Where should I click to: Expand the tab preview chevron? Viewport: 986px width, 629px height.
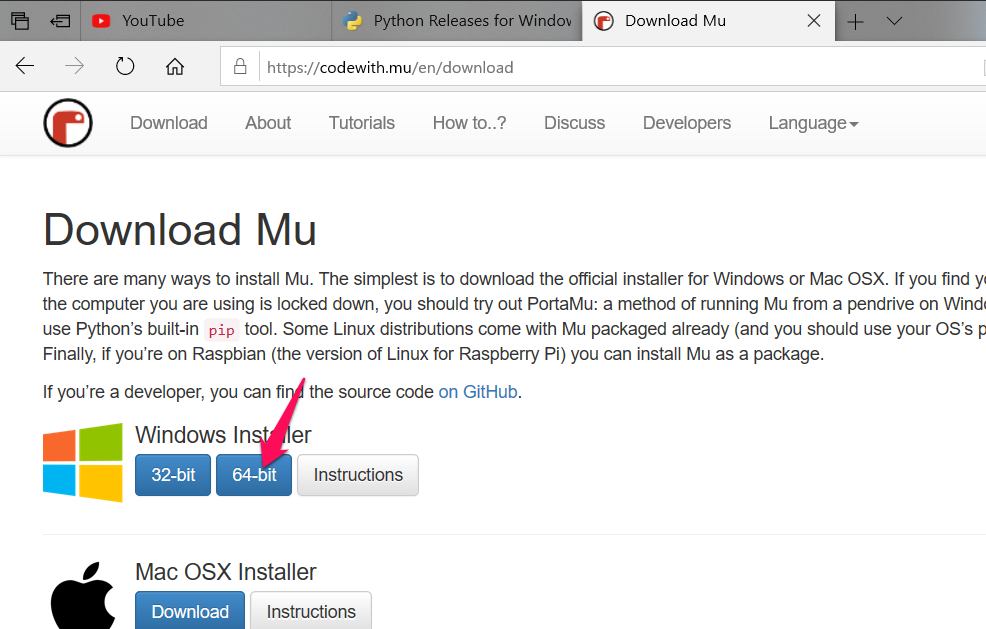tap(894, 21)
